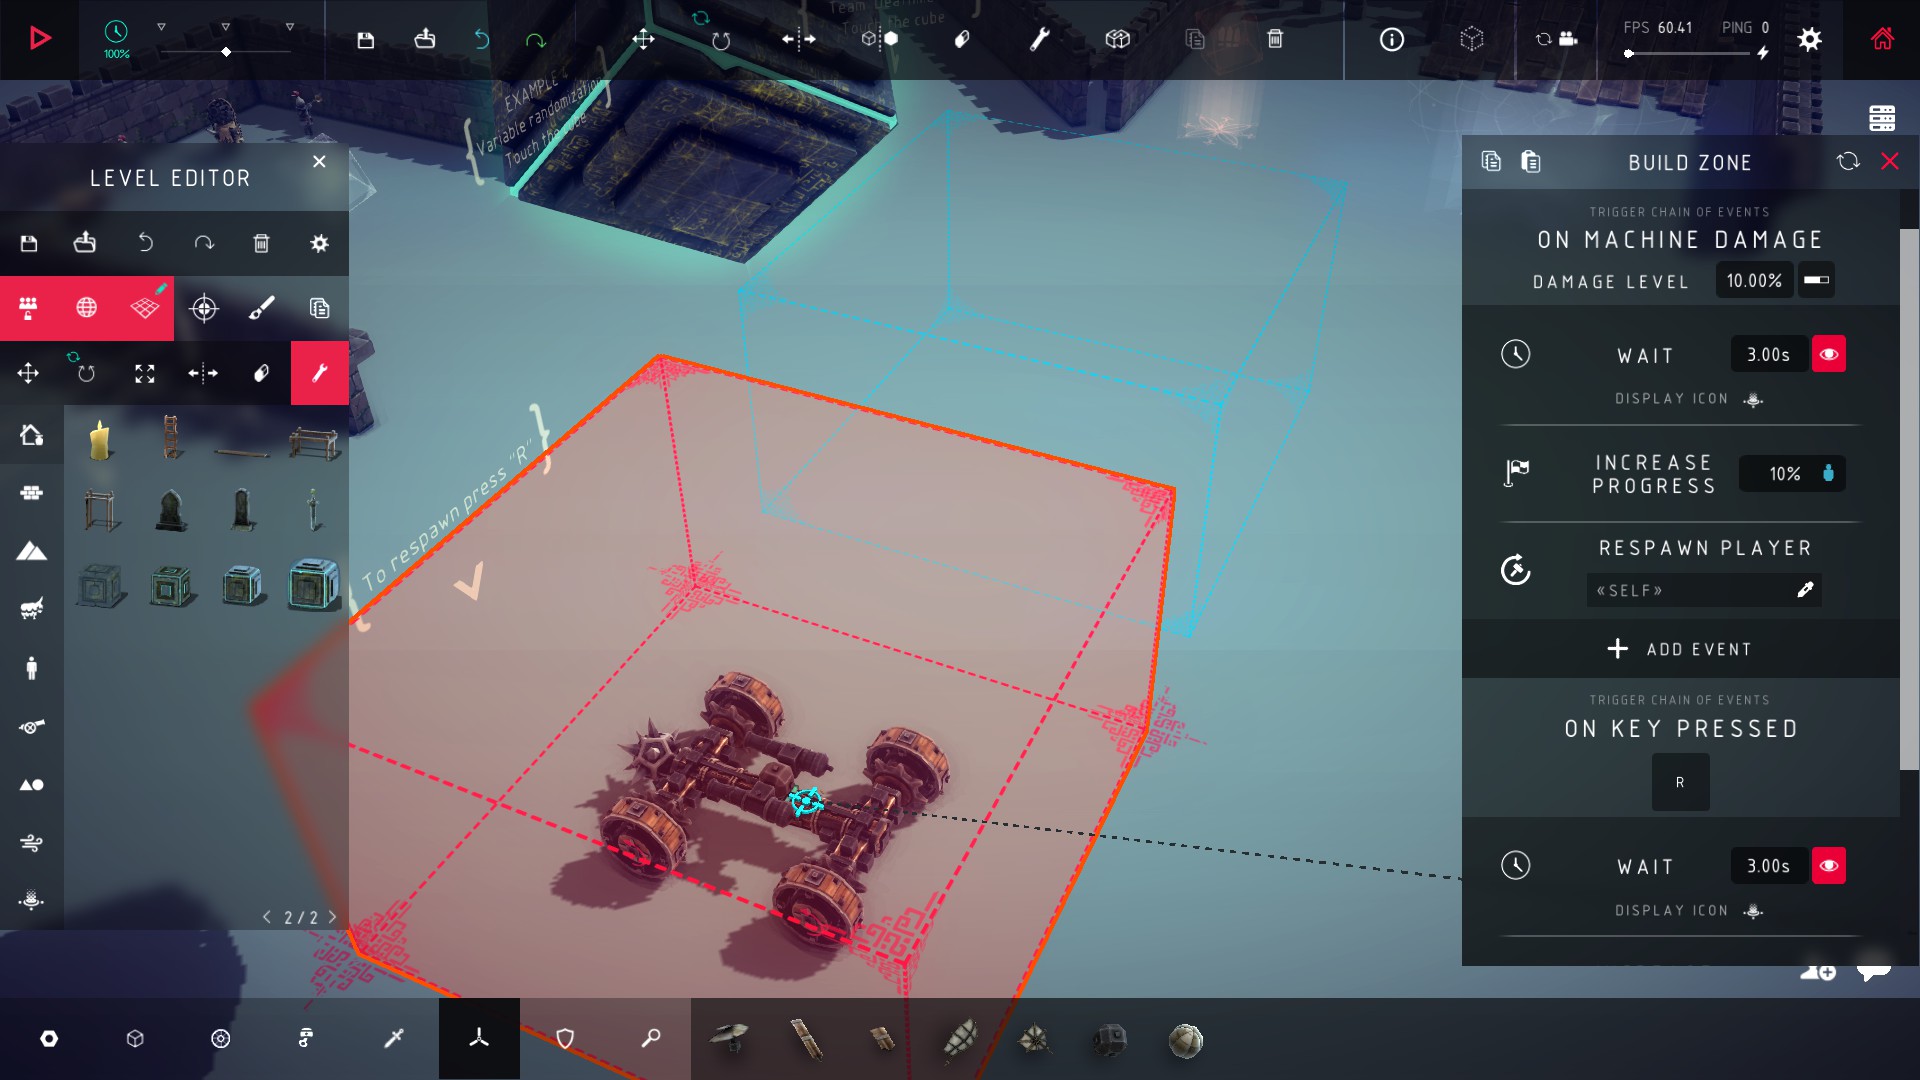Toggle the second Wait eye icon
Image resolution: width=1920 pixels, height=1080 pixels.
point(1828,866)
